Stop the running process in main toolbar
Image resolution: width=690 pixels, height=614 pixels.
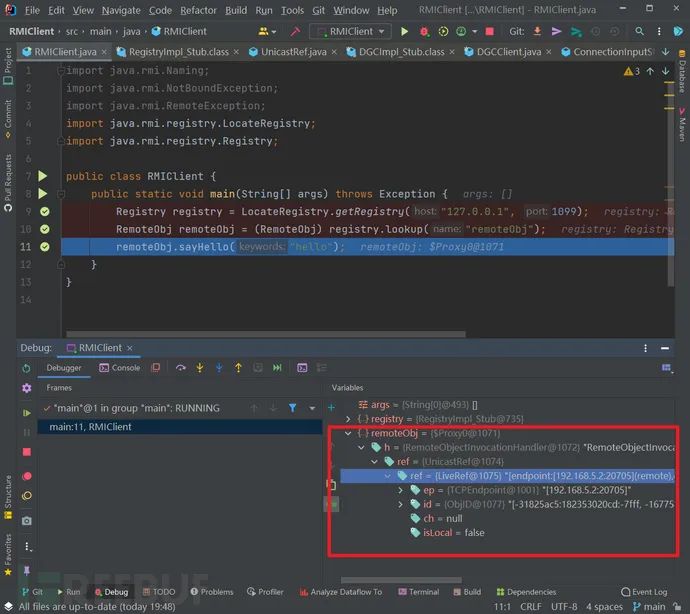point(489,31)
